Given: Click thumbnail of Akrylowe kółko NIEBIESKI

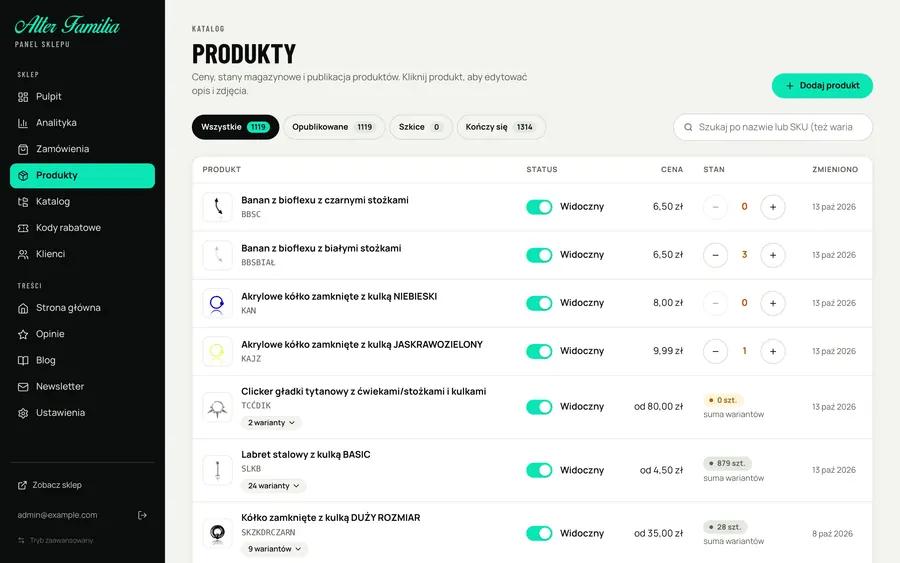Looking at the screenshot, I should coord(217,303).
